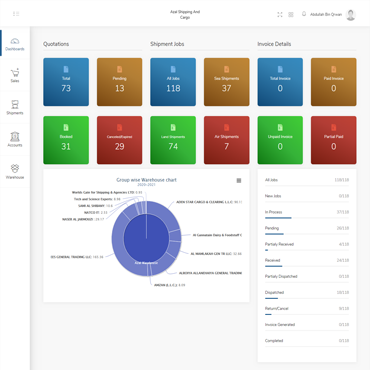Click document icon on Paid Invoice card
Screen dimensions: 370x370
pos(334,69)
